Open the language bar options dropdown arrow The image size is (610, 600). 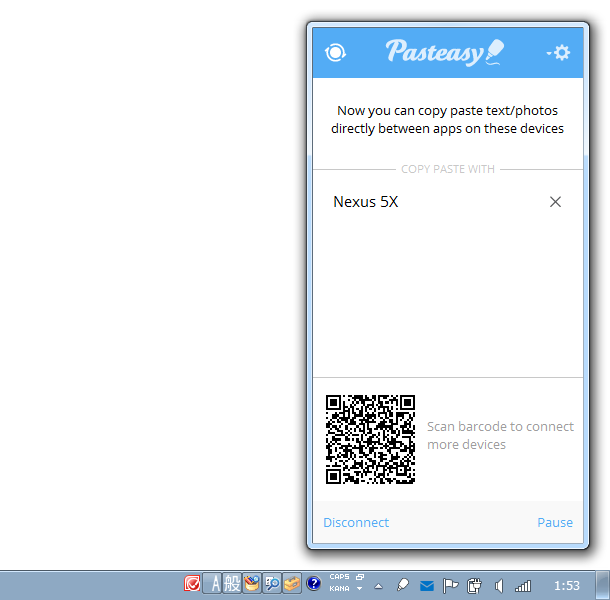(359, 589)
